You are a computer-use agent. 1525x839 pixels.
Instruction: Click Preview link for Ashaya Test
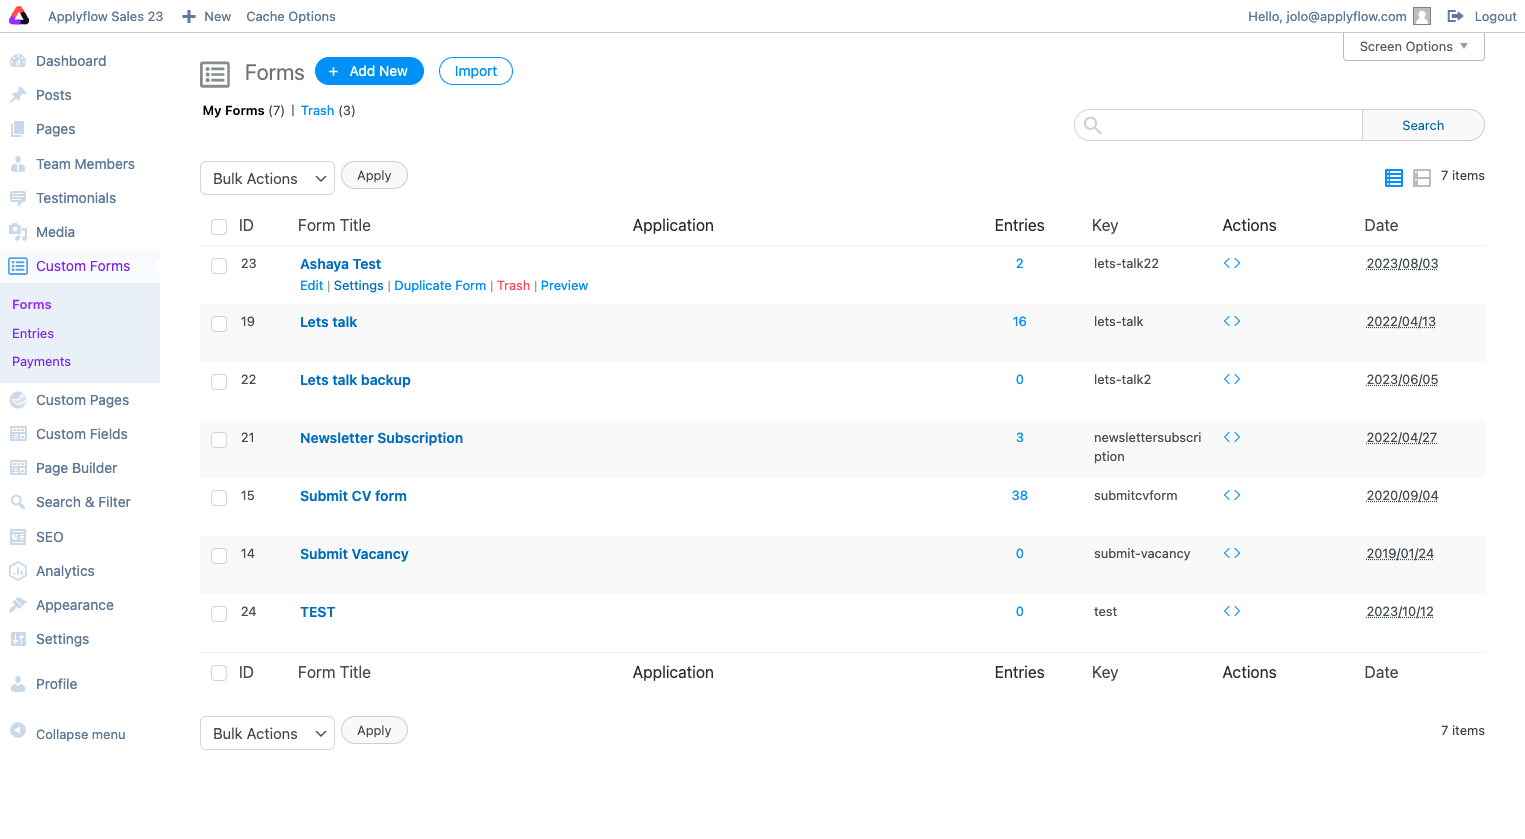(x=564, y=285)
